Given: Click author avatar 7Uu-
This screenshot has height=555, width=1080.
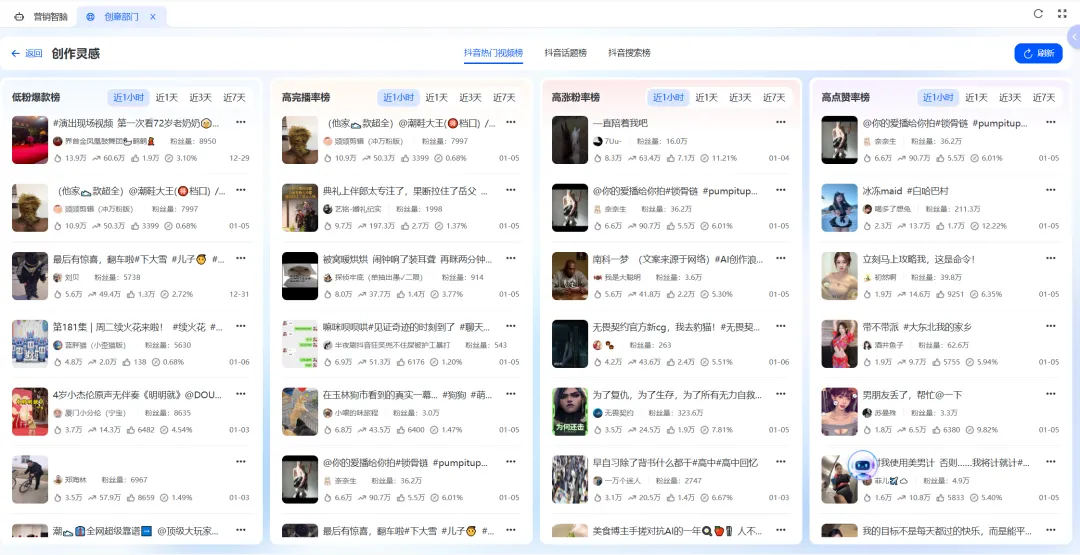Looking at the screenshot, I should [x=598, y=141].
